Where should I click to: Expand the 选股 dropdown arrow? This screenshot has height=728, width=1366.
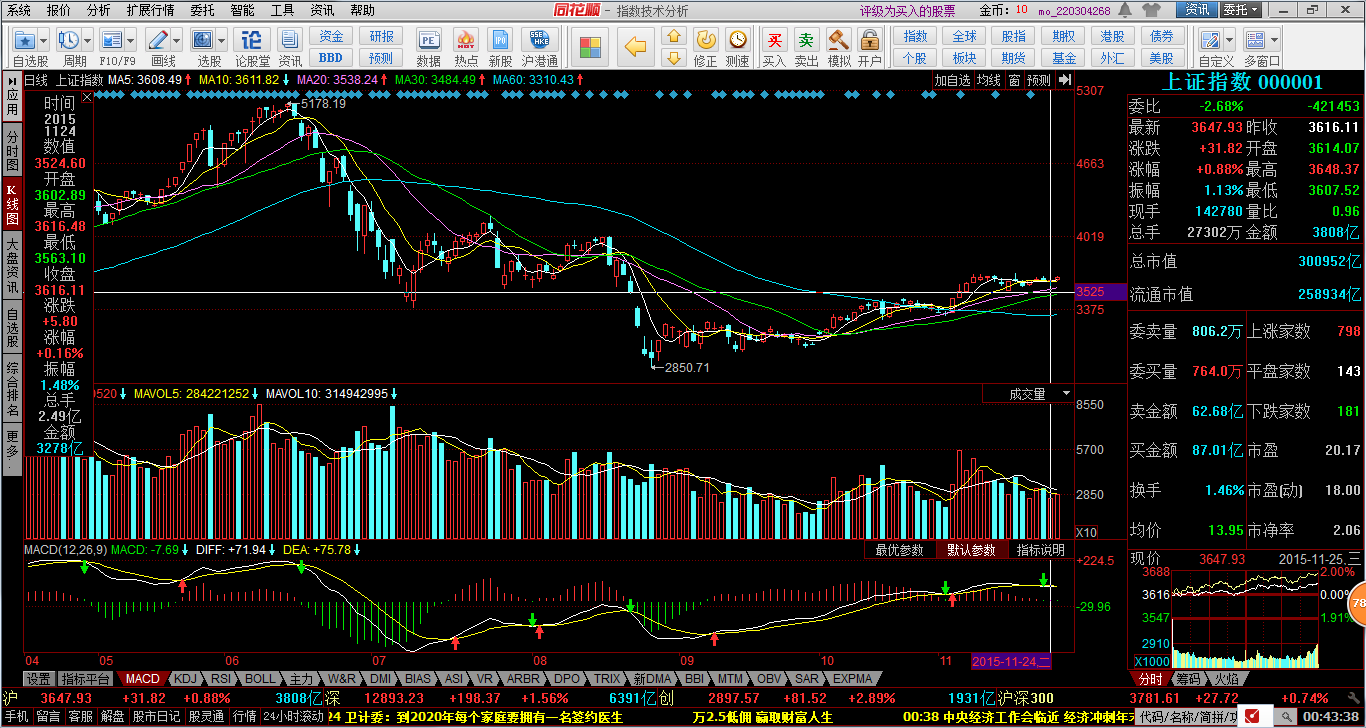(x=222, y=41)
